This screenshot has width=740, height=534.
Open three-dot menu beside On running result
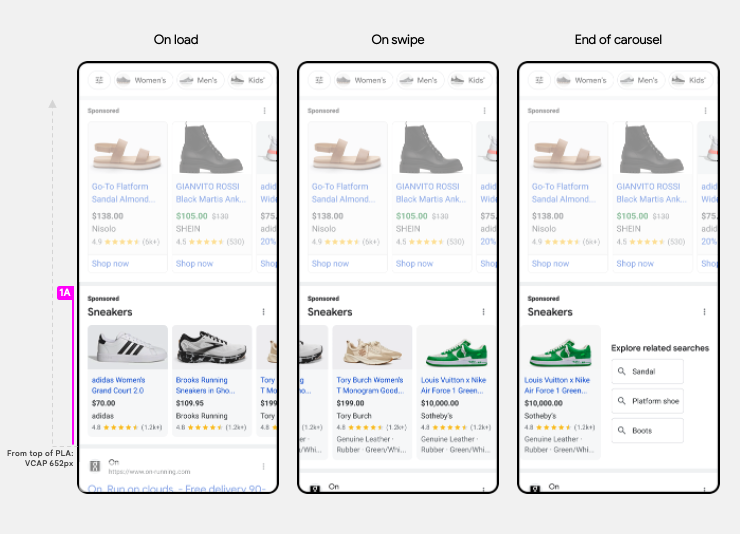264,466
